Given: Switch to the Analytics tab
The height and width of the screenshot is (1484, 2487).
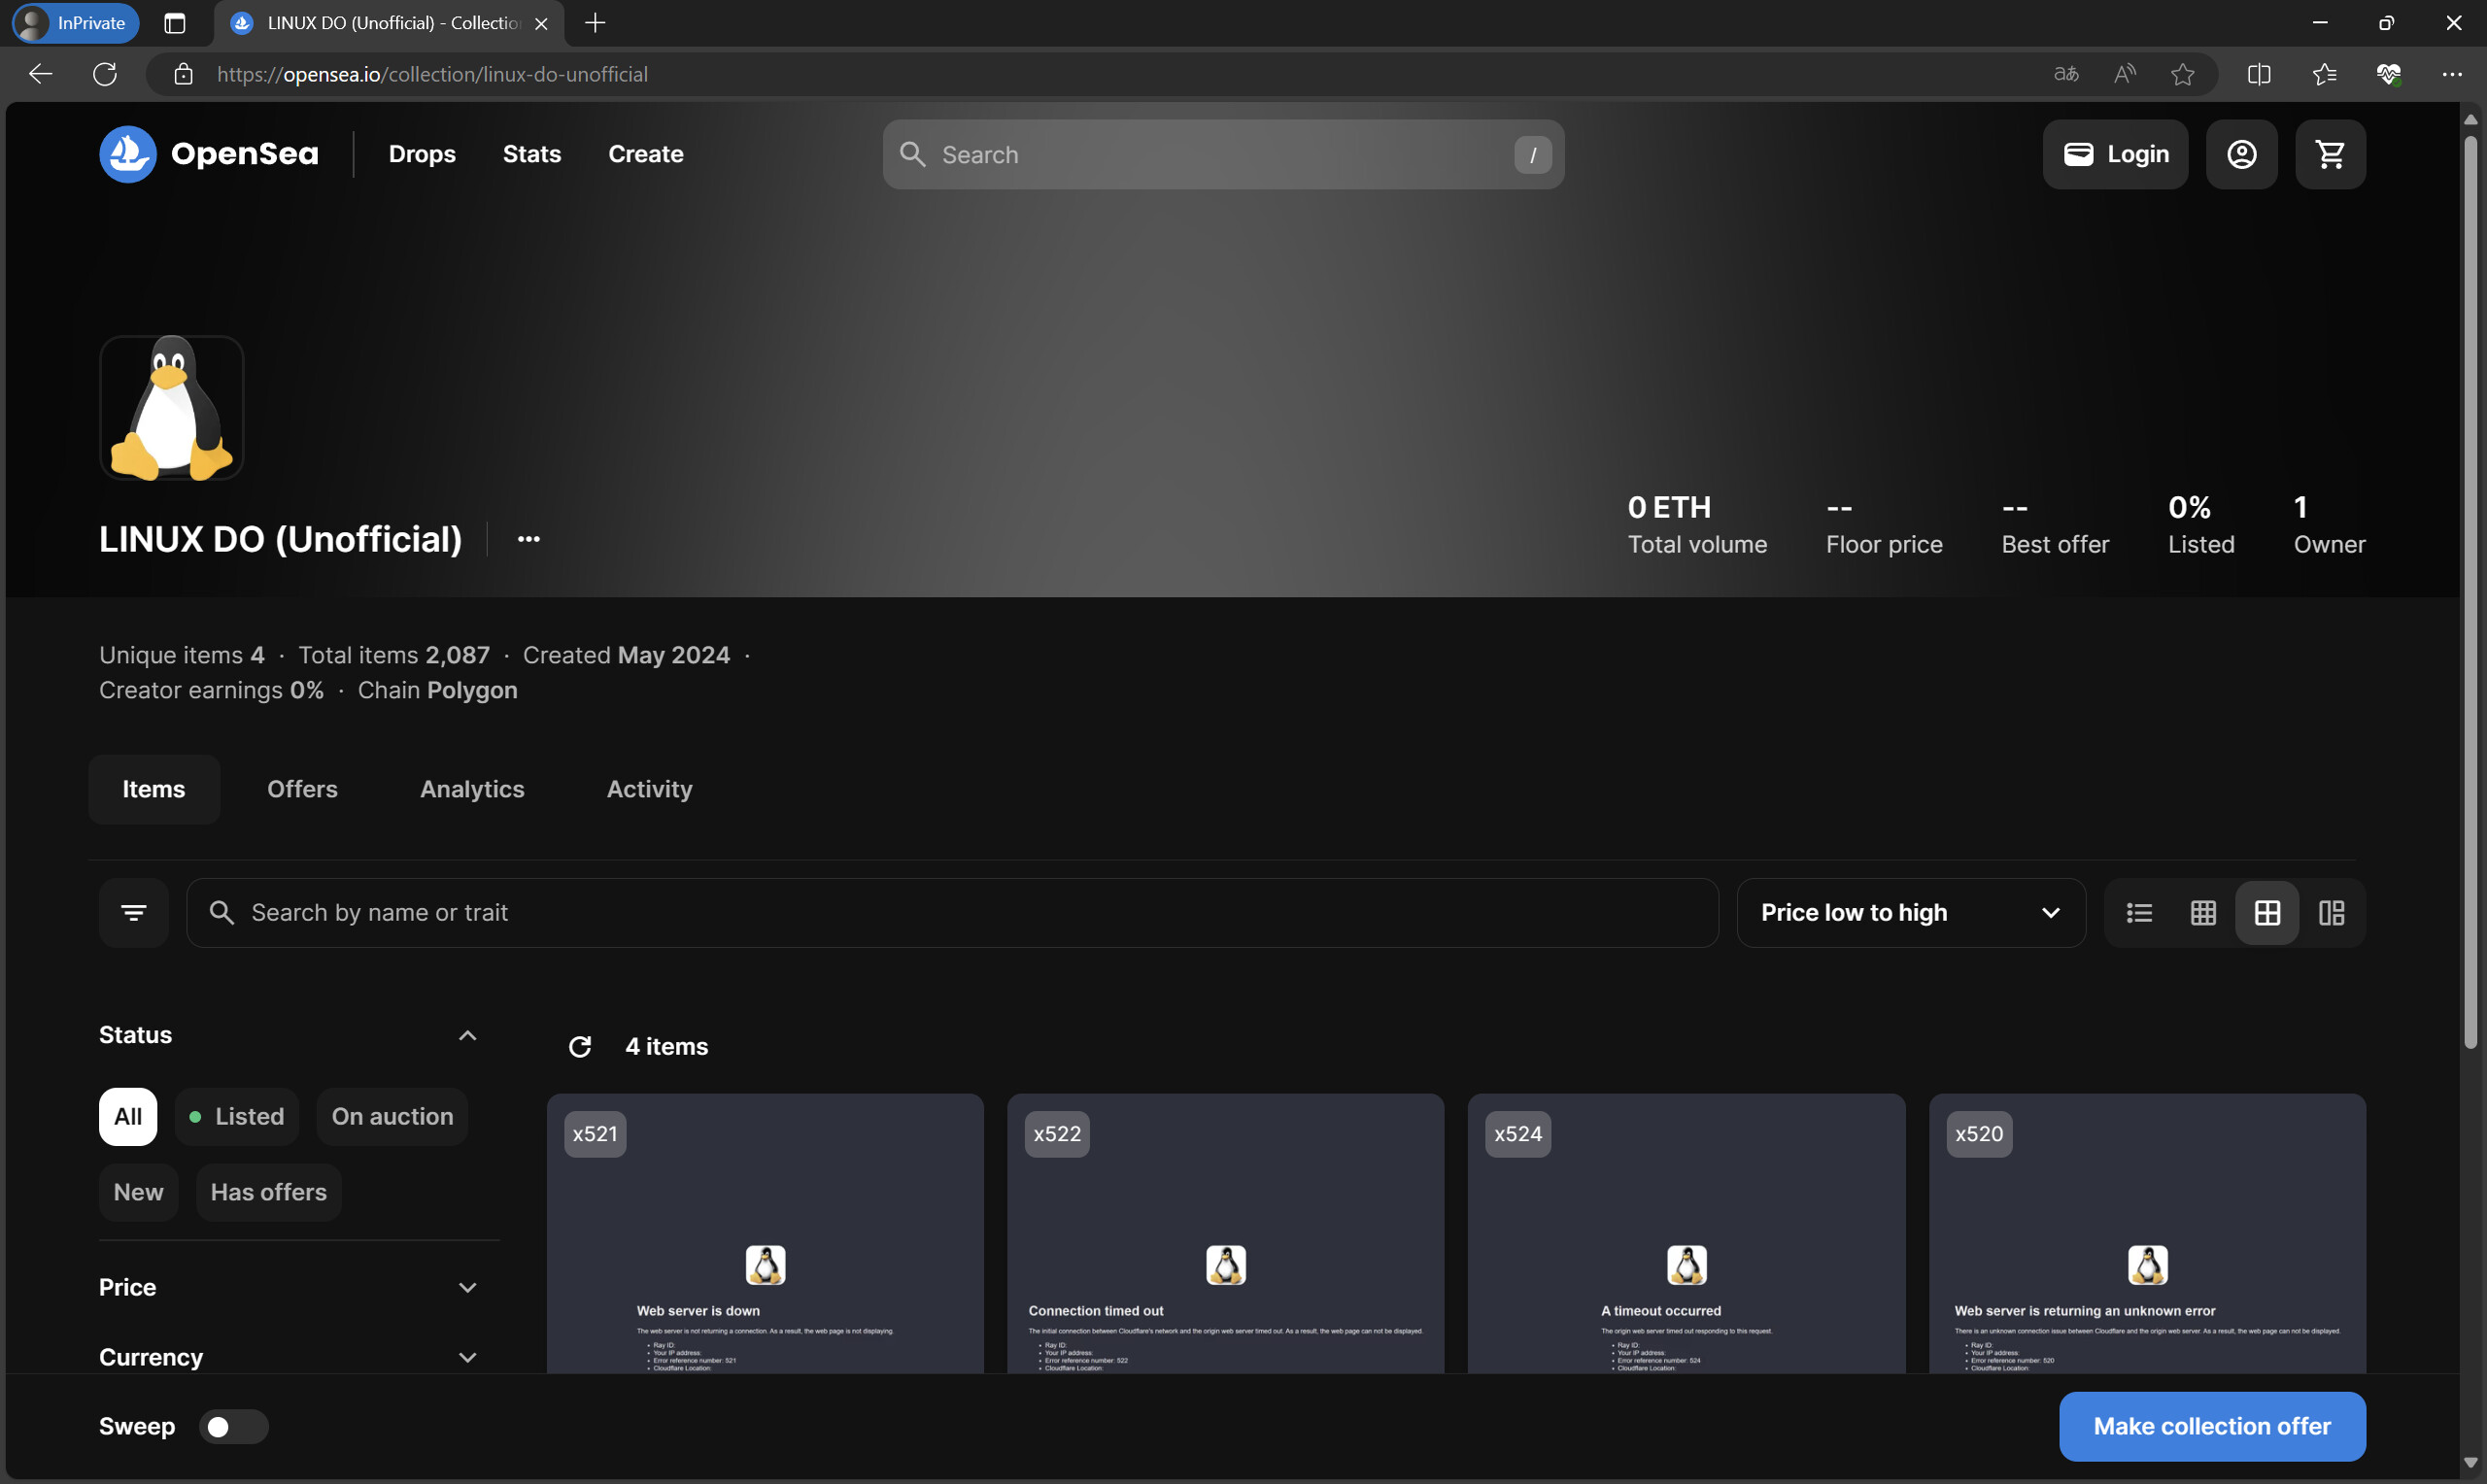Looking at the screenshot, I should click(x=472, y=790).
